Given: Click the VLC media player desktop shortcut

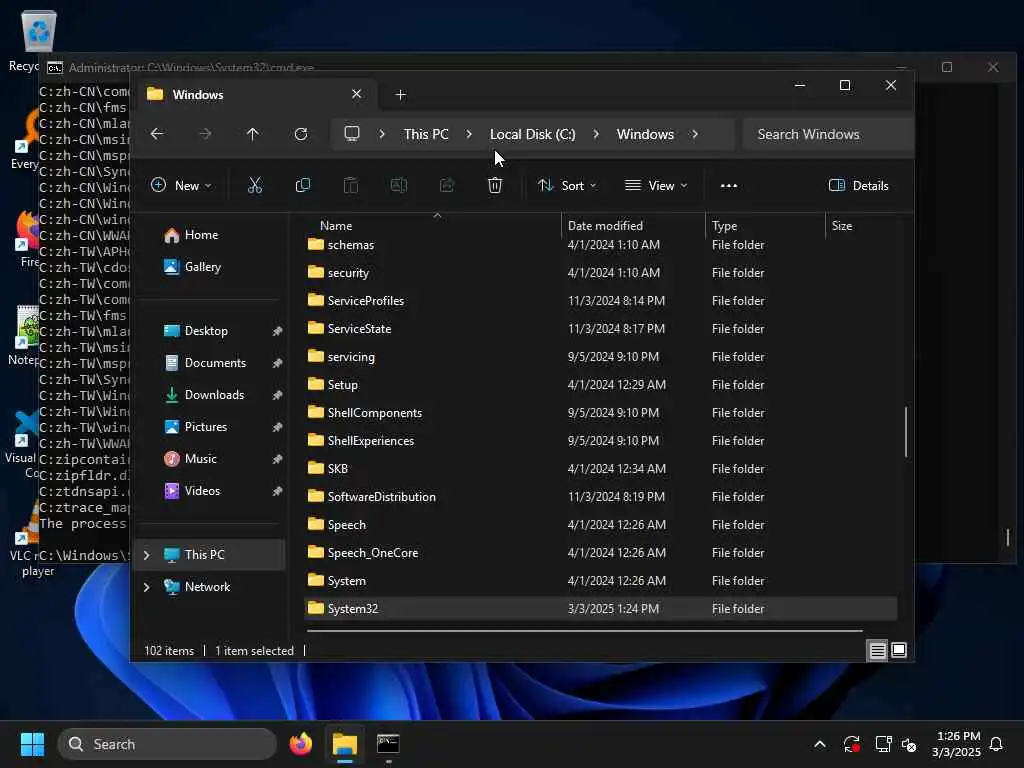Looking at the screenshot, I should 25,539.
